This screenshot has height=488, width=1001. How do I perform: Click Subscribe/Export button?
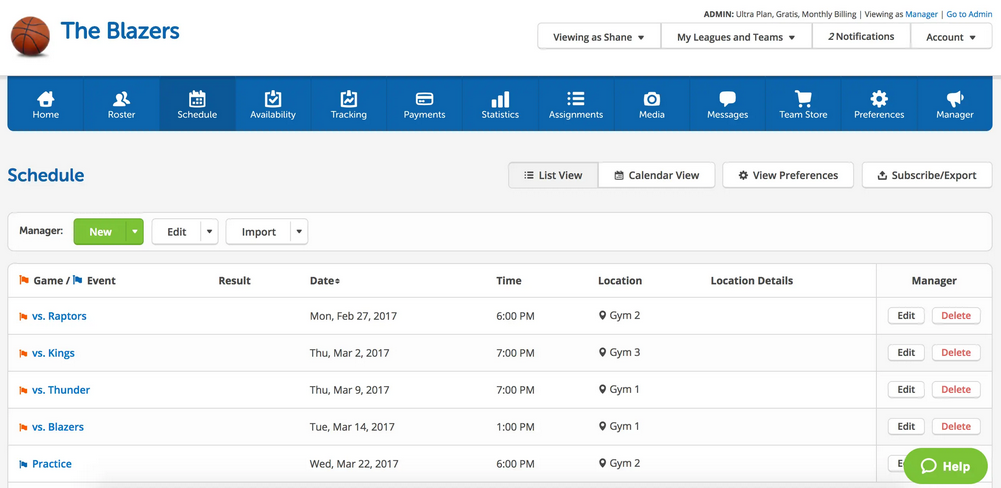(x=927, y=175)
